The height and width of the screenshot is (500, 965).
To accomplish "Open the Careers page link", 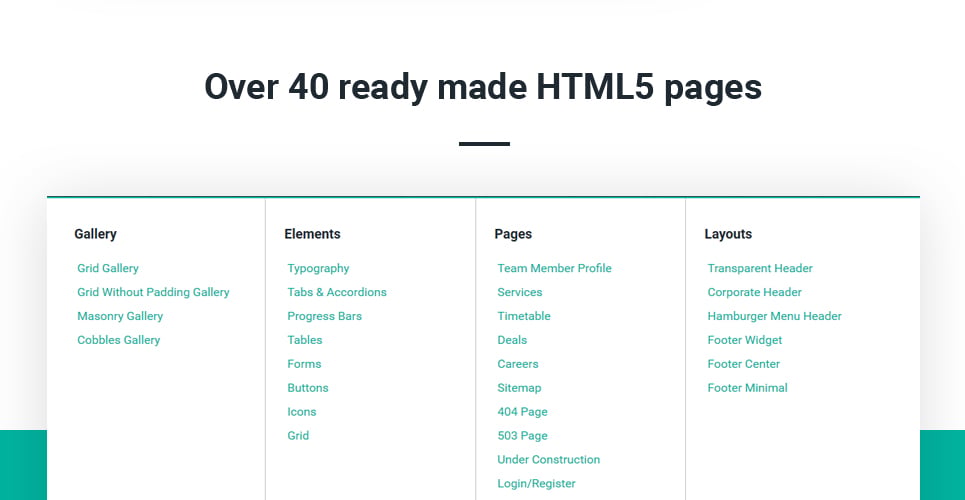I will tap(518, 365).
